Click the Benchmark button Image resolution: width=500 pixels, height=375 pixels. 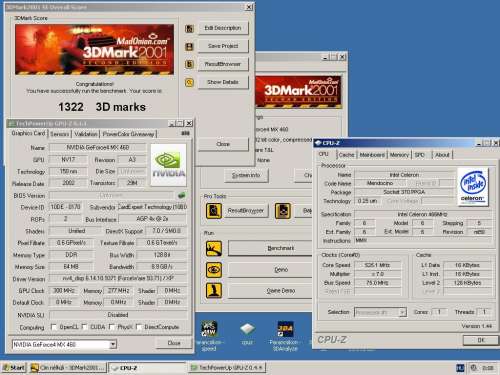[271, 248]
